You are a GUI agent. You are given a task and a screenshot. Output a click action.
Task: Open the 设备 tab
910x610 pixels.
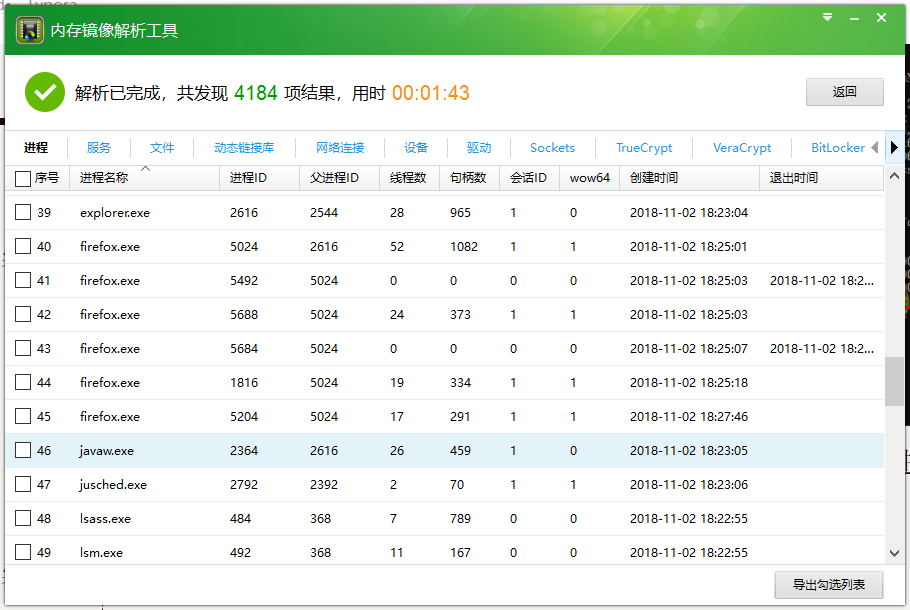(416, 148)
